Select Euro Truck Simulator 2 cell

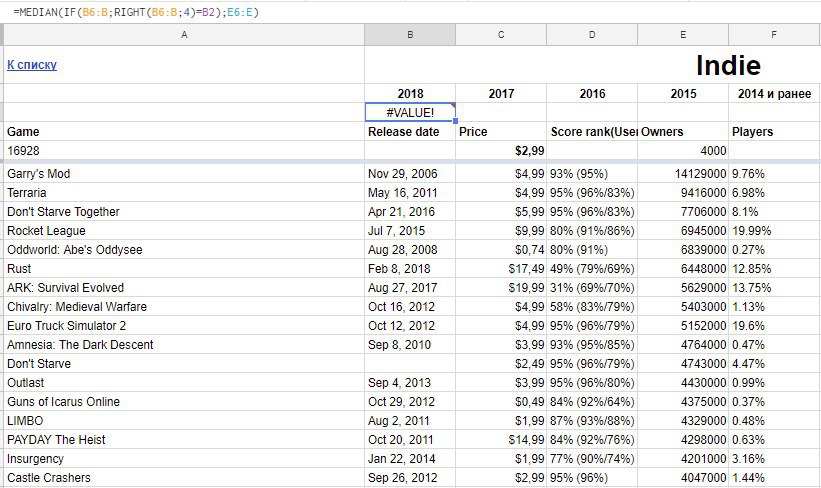click(x=184, y=326)
